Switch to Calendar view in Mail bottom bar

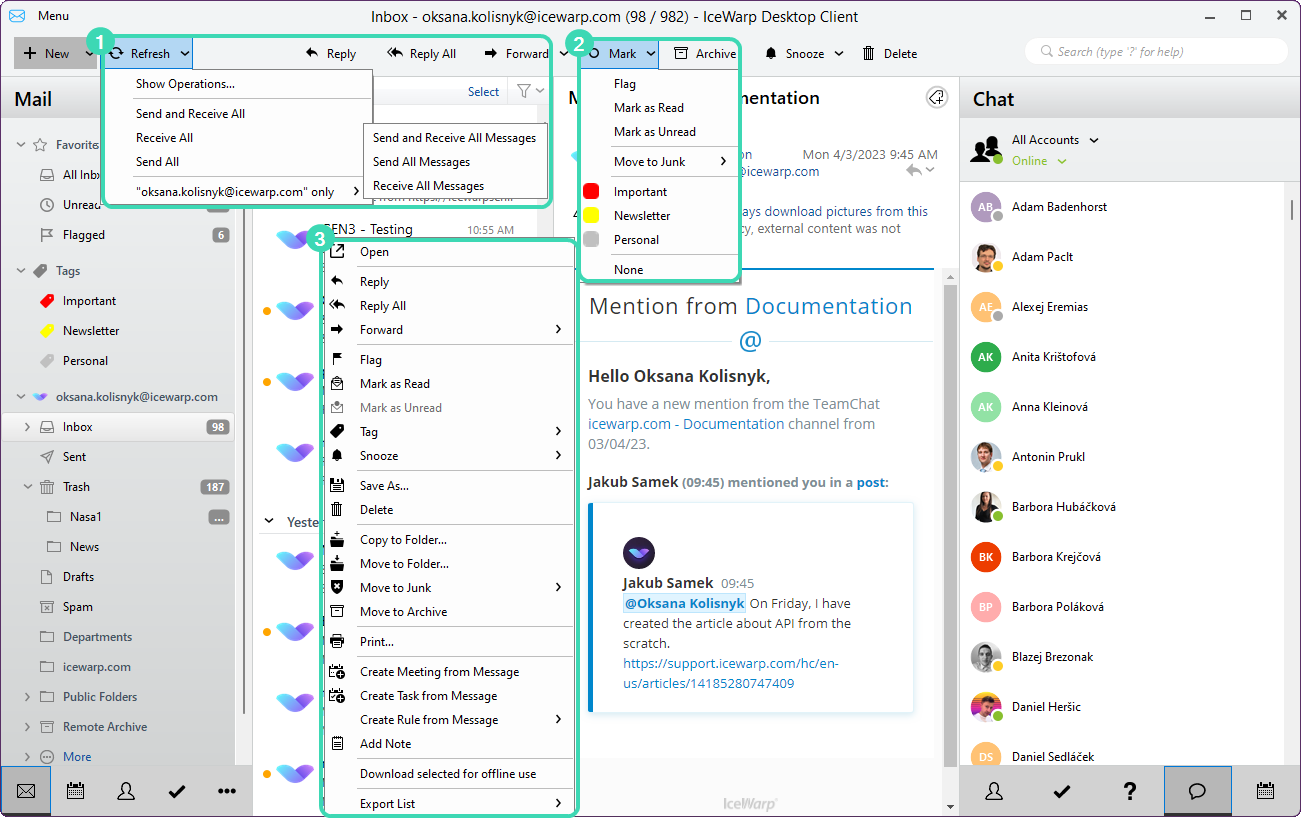[75, 791]
